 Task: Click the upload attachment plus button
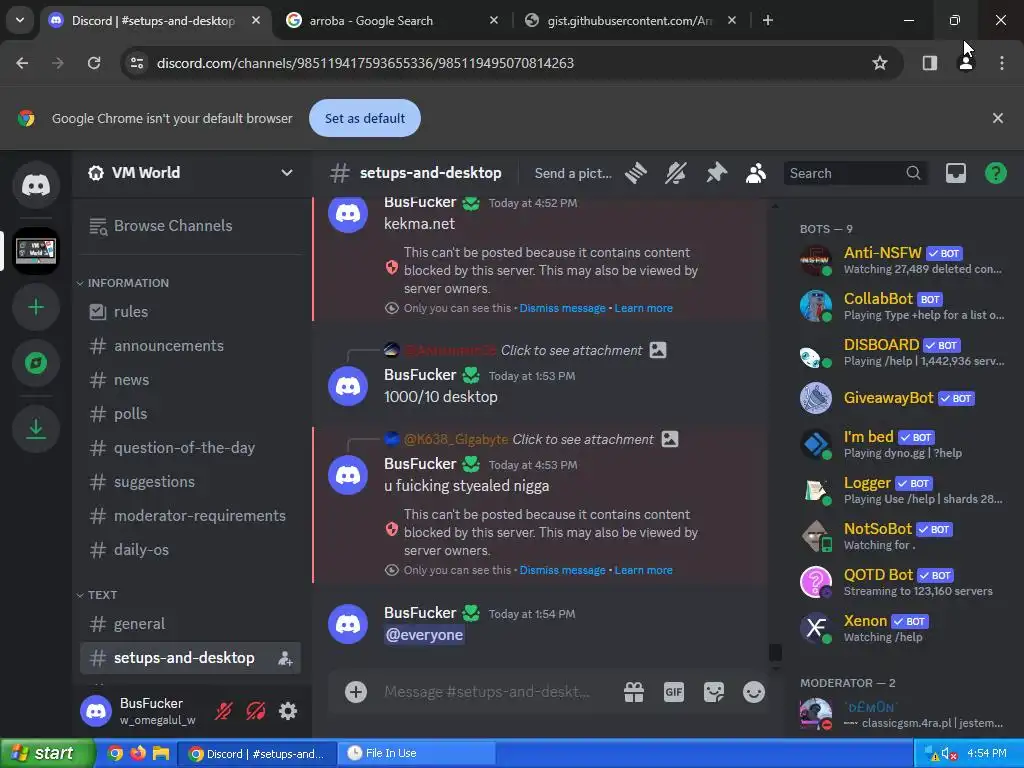click(356, 692)
